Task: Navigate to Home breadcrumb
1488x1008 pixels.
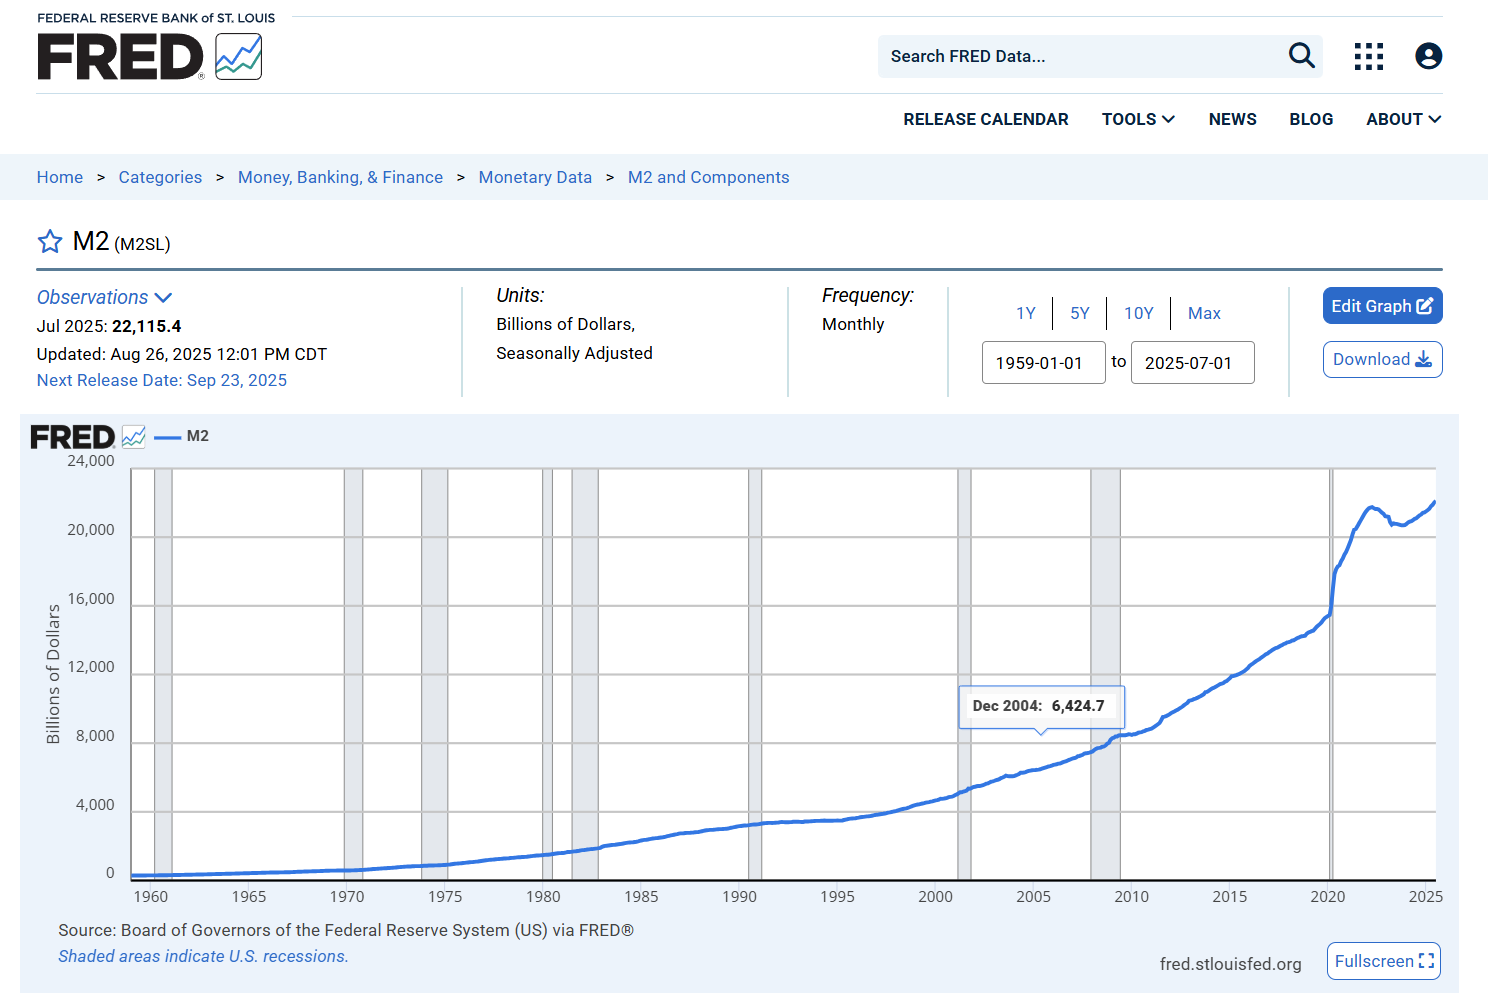Action: (60, 177)
